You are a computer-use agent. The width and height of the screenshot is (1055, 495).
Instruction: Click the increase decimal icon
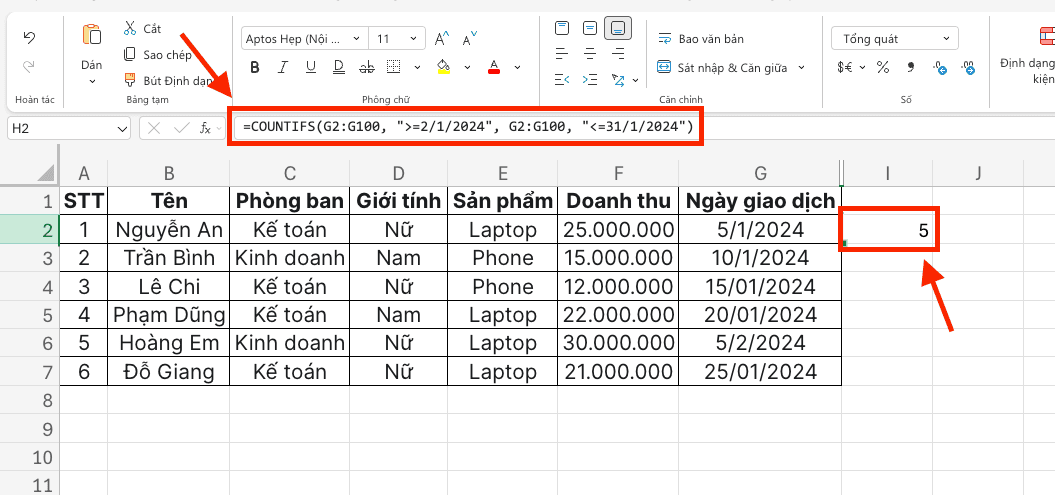pos(940,67)
